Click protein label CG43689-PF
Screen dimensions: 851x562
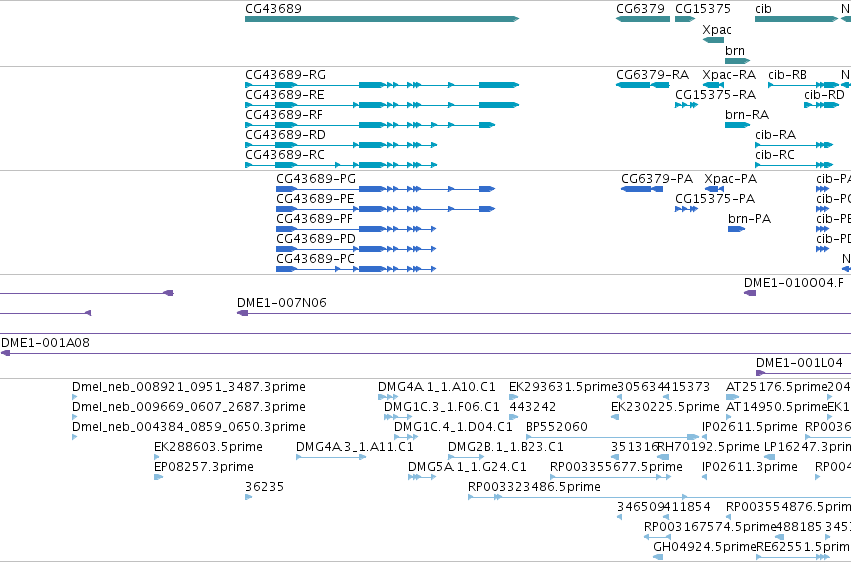coord(314,219)
